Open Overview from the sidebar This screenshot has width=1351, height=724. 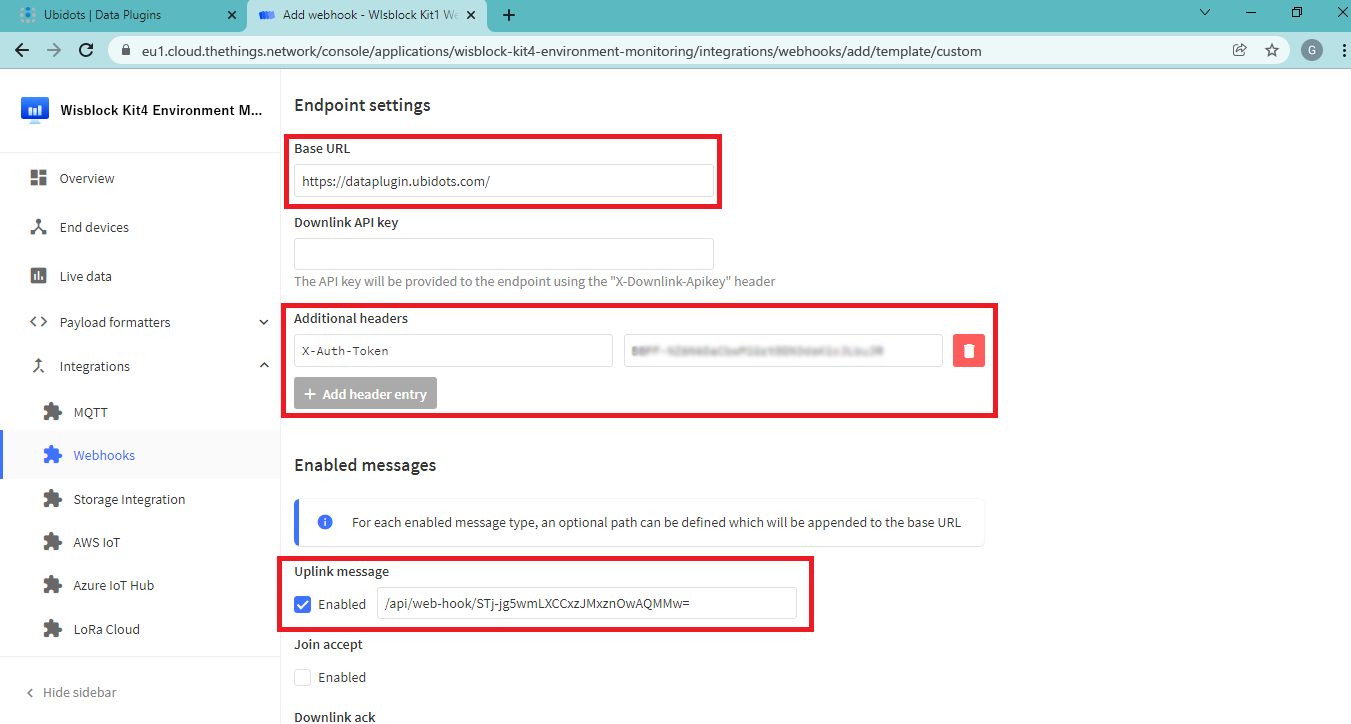click(86, 179)
